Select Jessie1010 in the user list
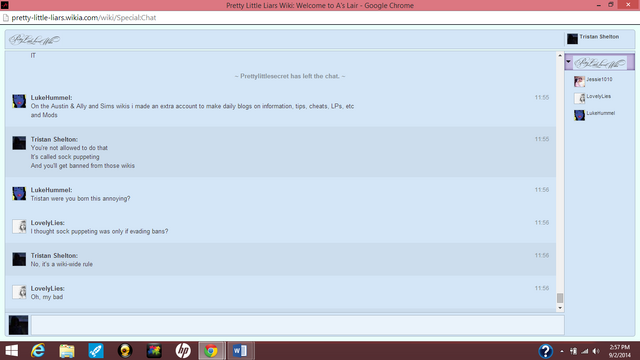This screenshot has width=640, height=360. pos(599,80)
